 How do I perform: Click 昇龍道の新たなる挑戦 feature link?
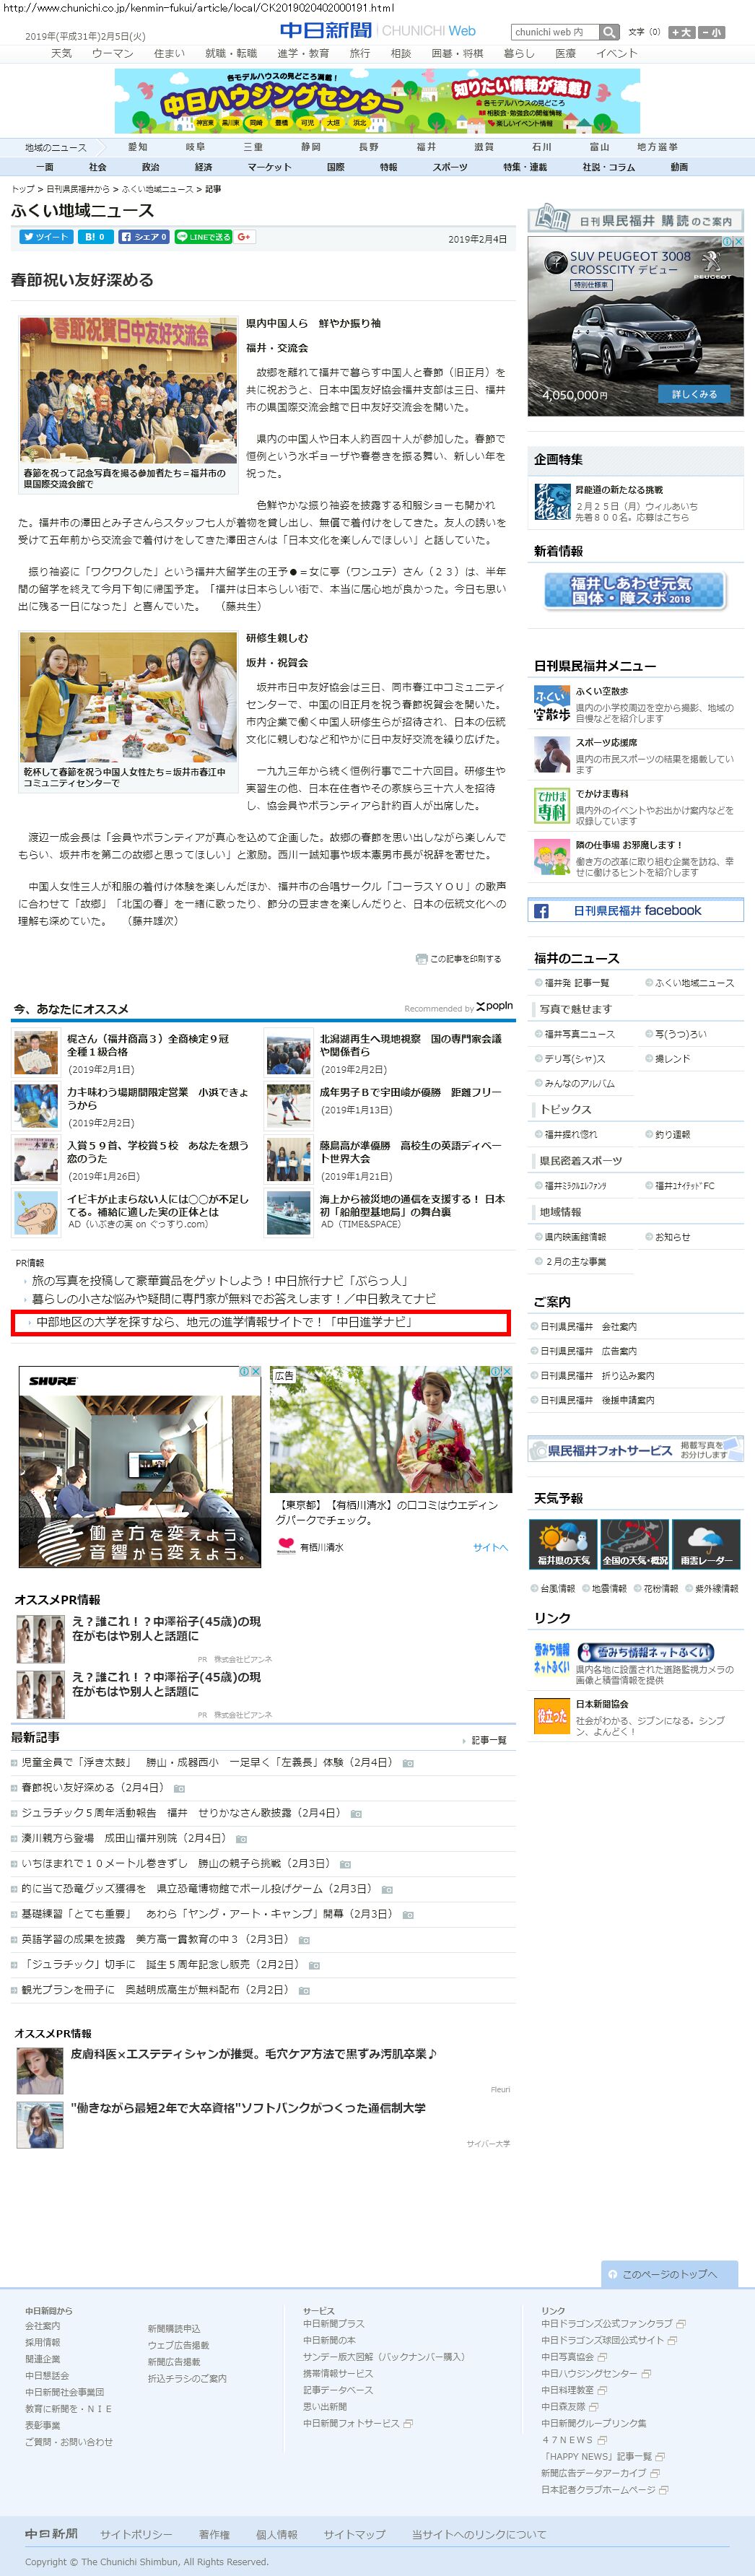pos(619,490)
